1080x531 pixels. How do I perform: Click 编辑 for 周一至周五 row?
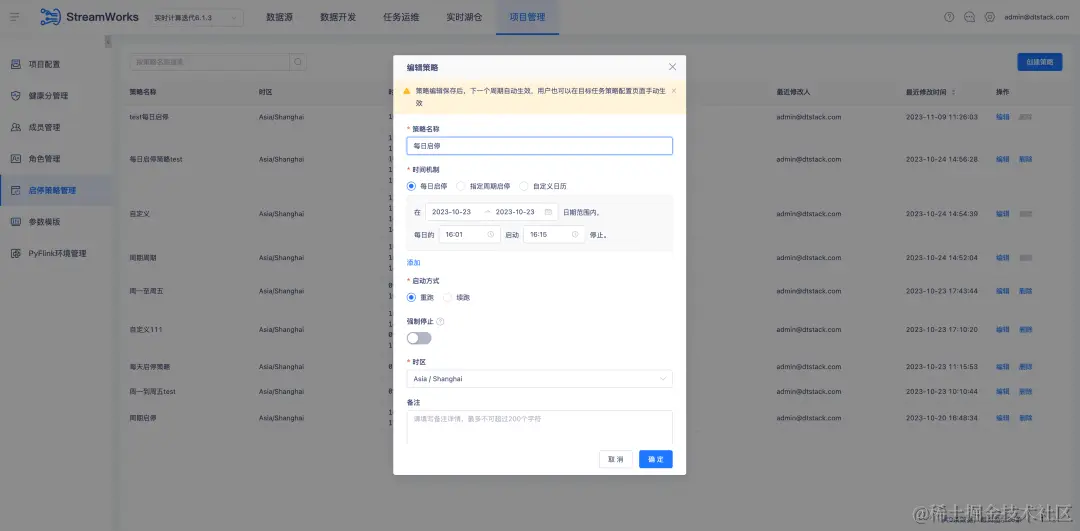(x=1003, y=291)
